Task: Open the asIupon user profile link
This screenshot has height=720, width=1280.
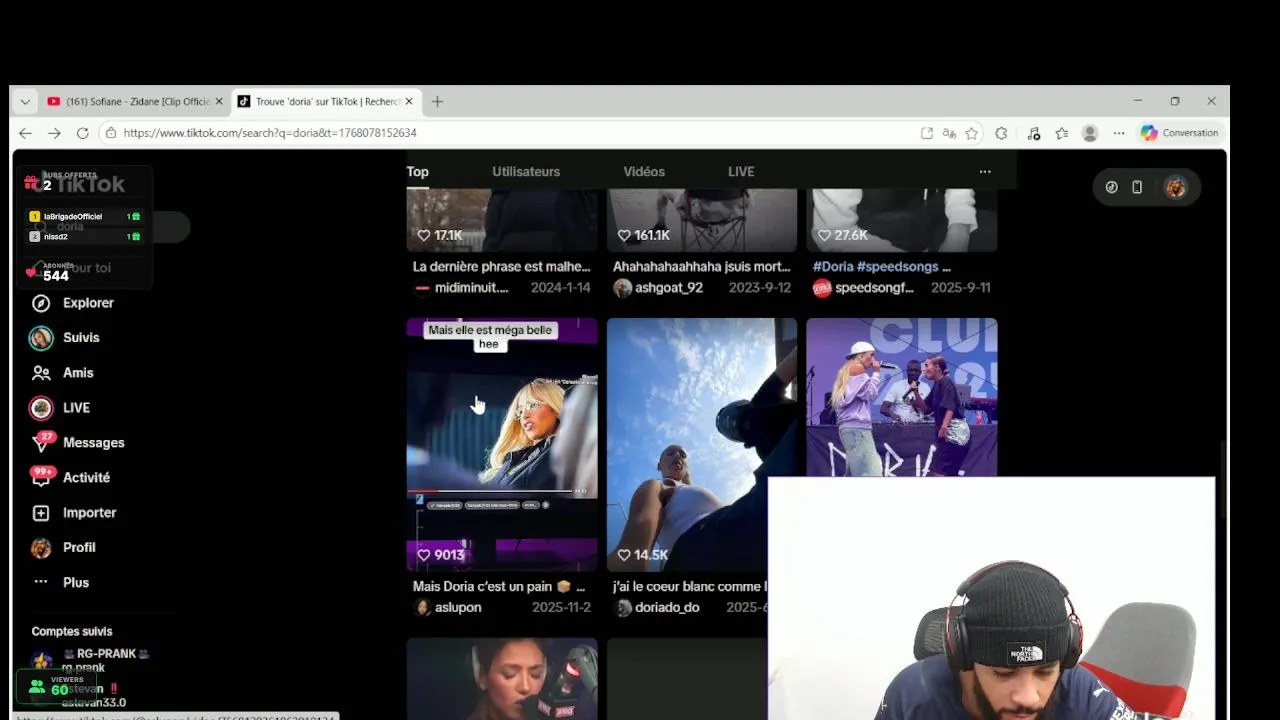Action: pyautogui.click(x=457, y=608)
